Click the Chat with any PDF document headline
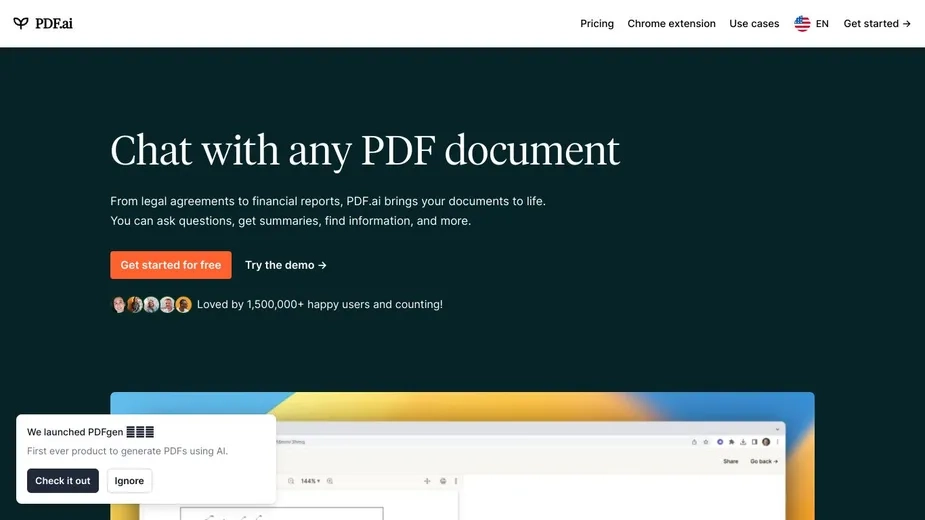The width and height of the screenshot is (925, 520). (365, 150)
